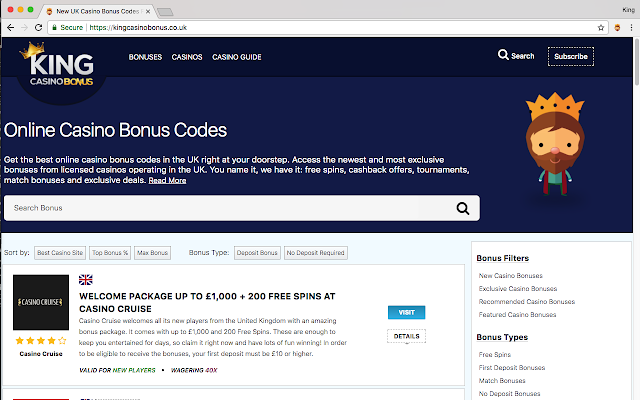Open the CASINOS menu

coord(187,57)
